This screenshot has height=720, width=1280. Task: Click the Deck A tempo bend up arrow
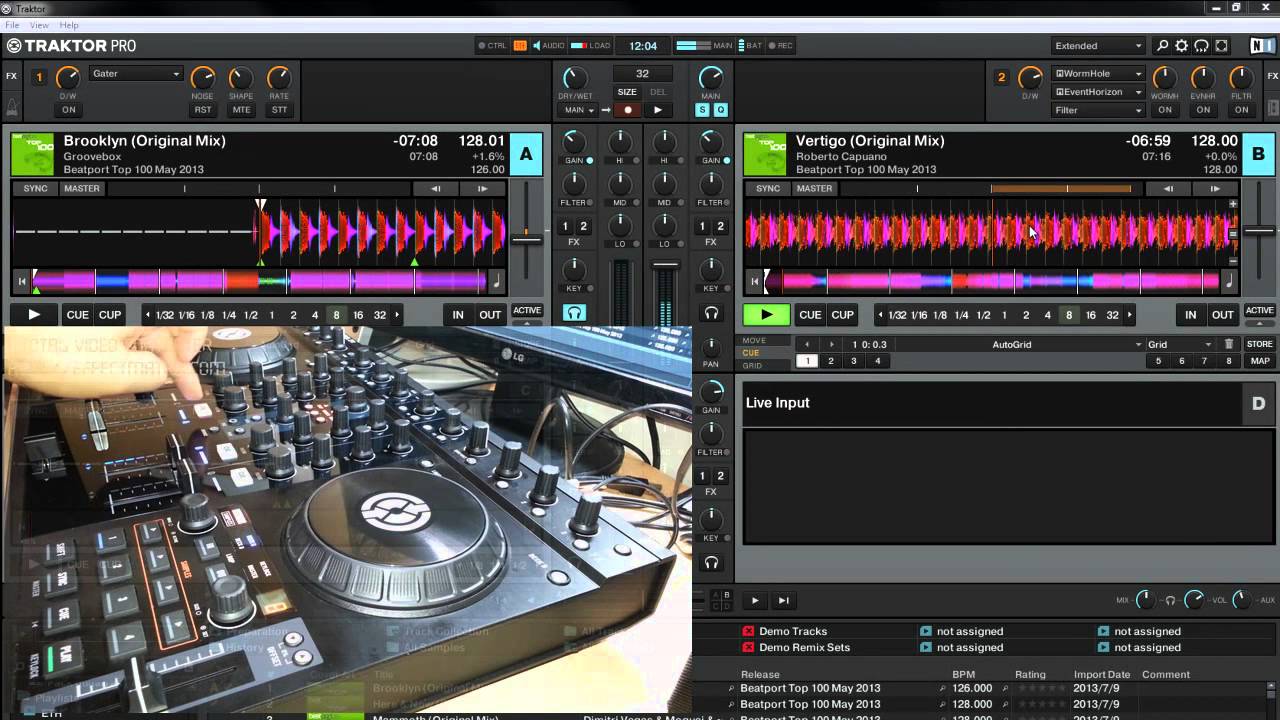[x=482, y=188]
